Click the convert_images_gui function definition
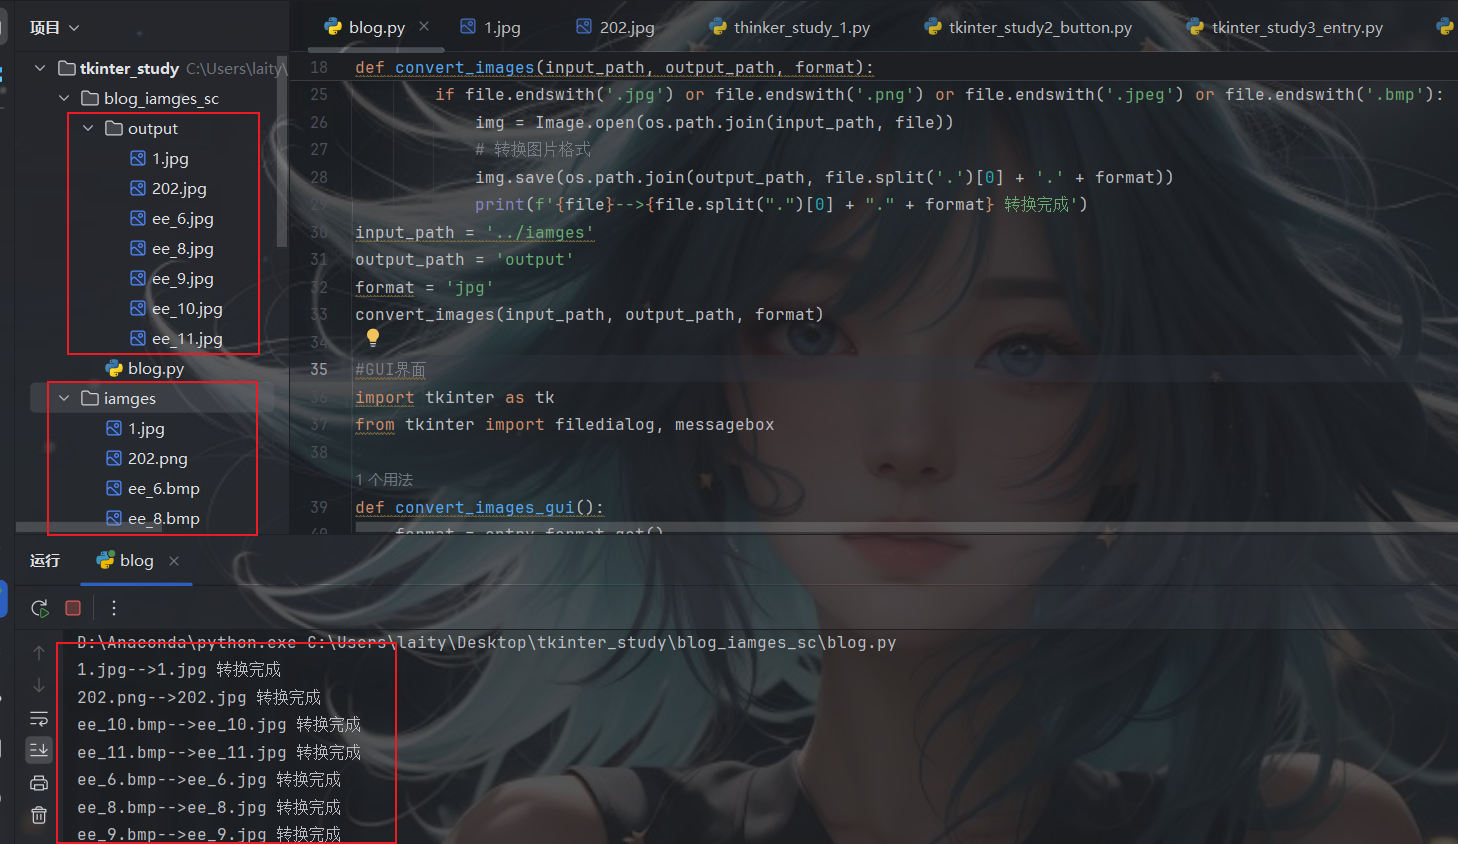This screenshot has width=1458, height=844. coord(485,507)
